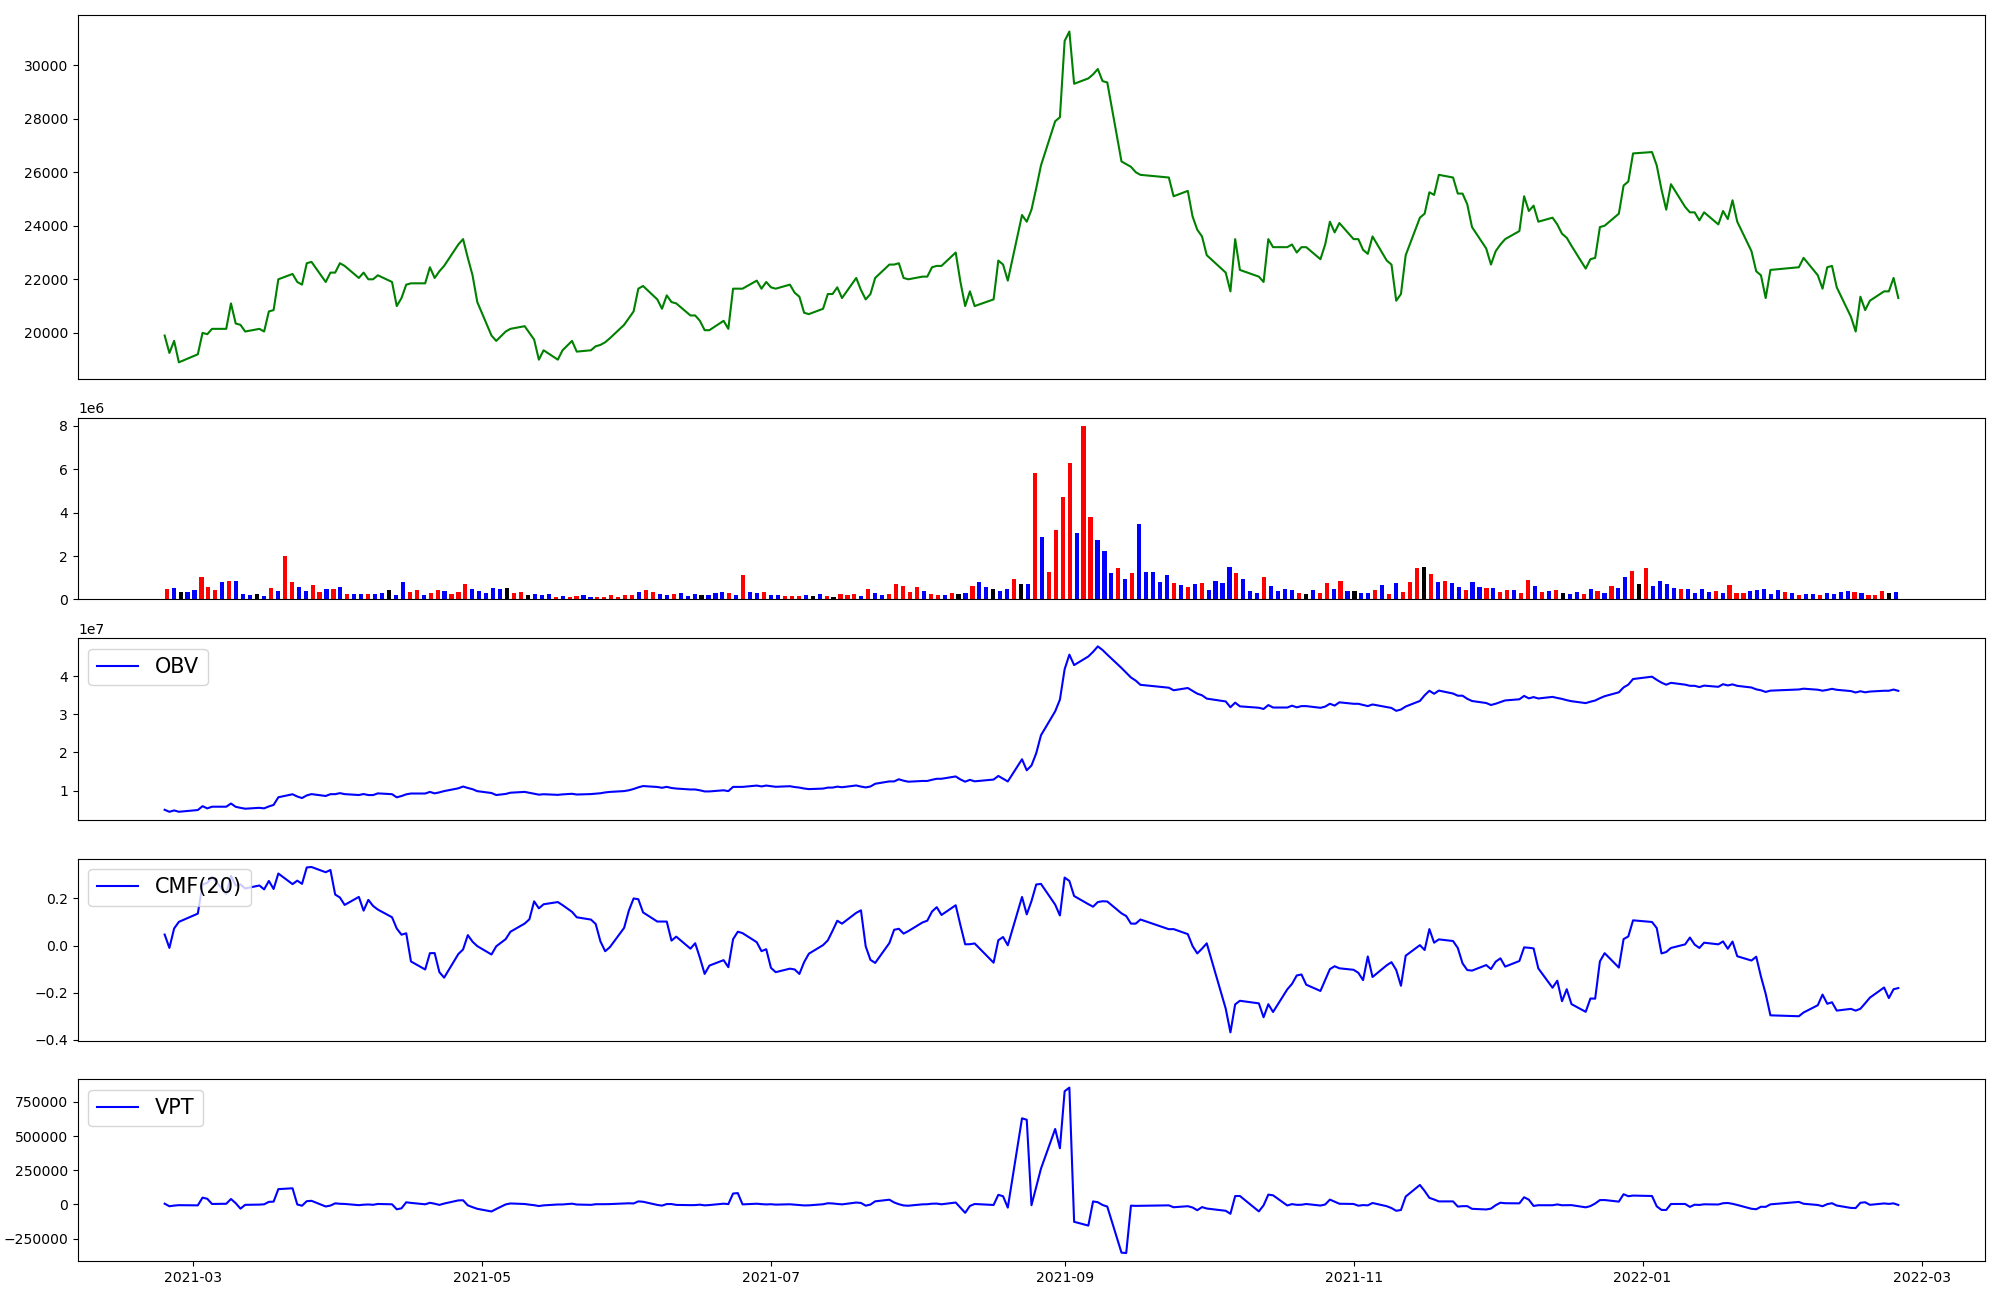Click the VPT legend label
2000x1300 pixels.
(174, 1107)
